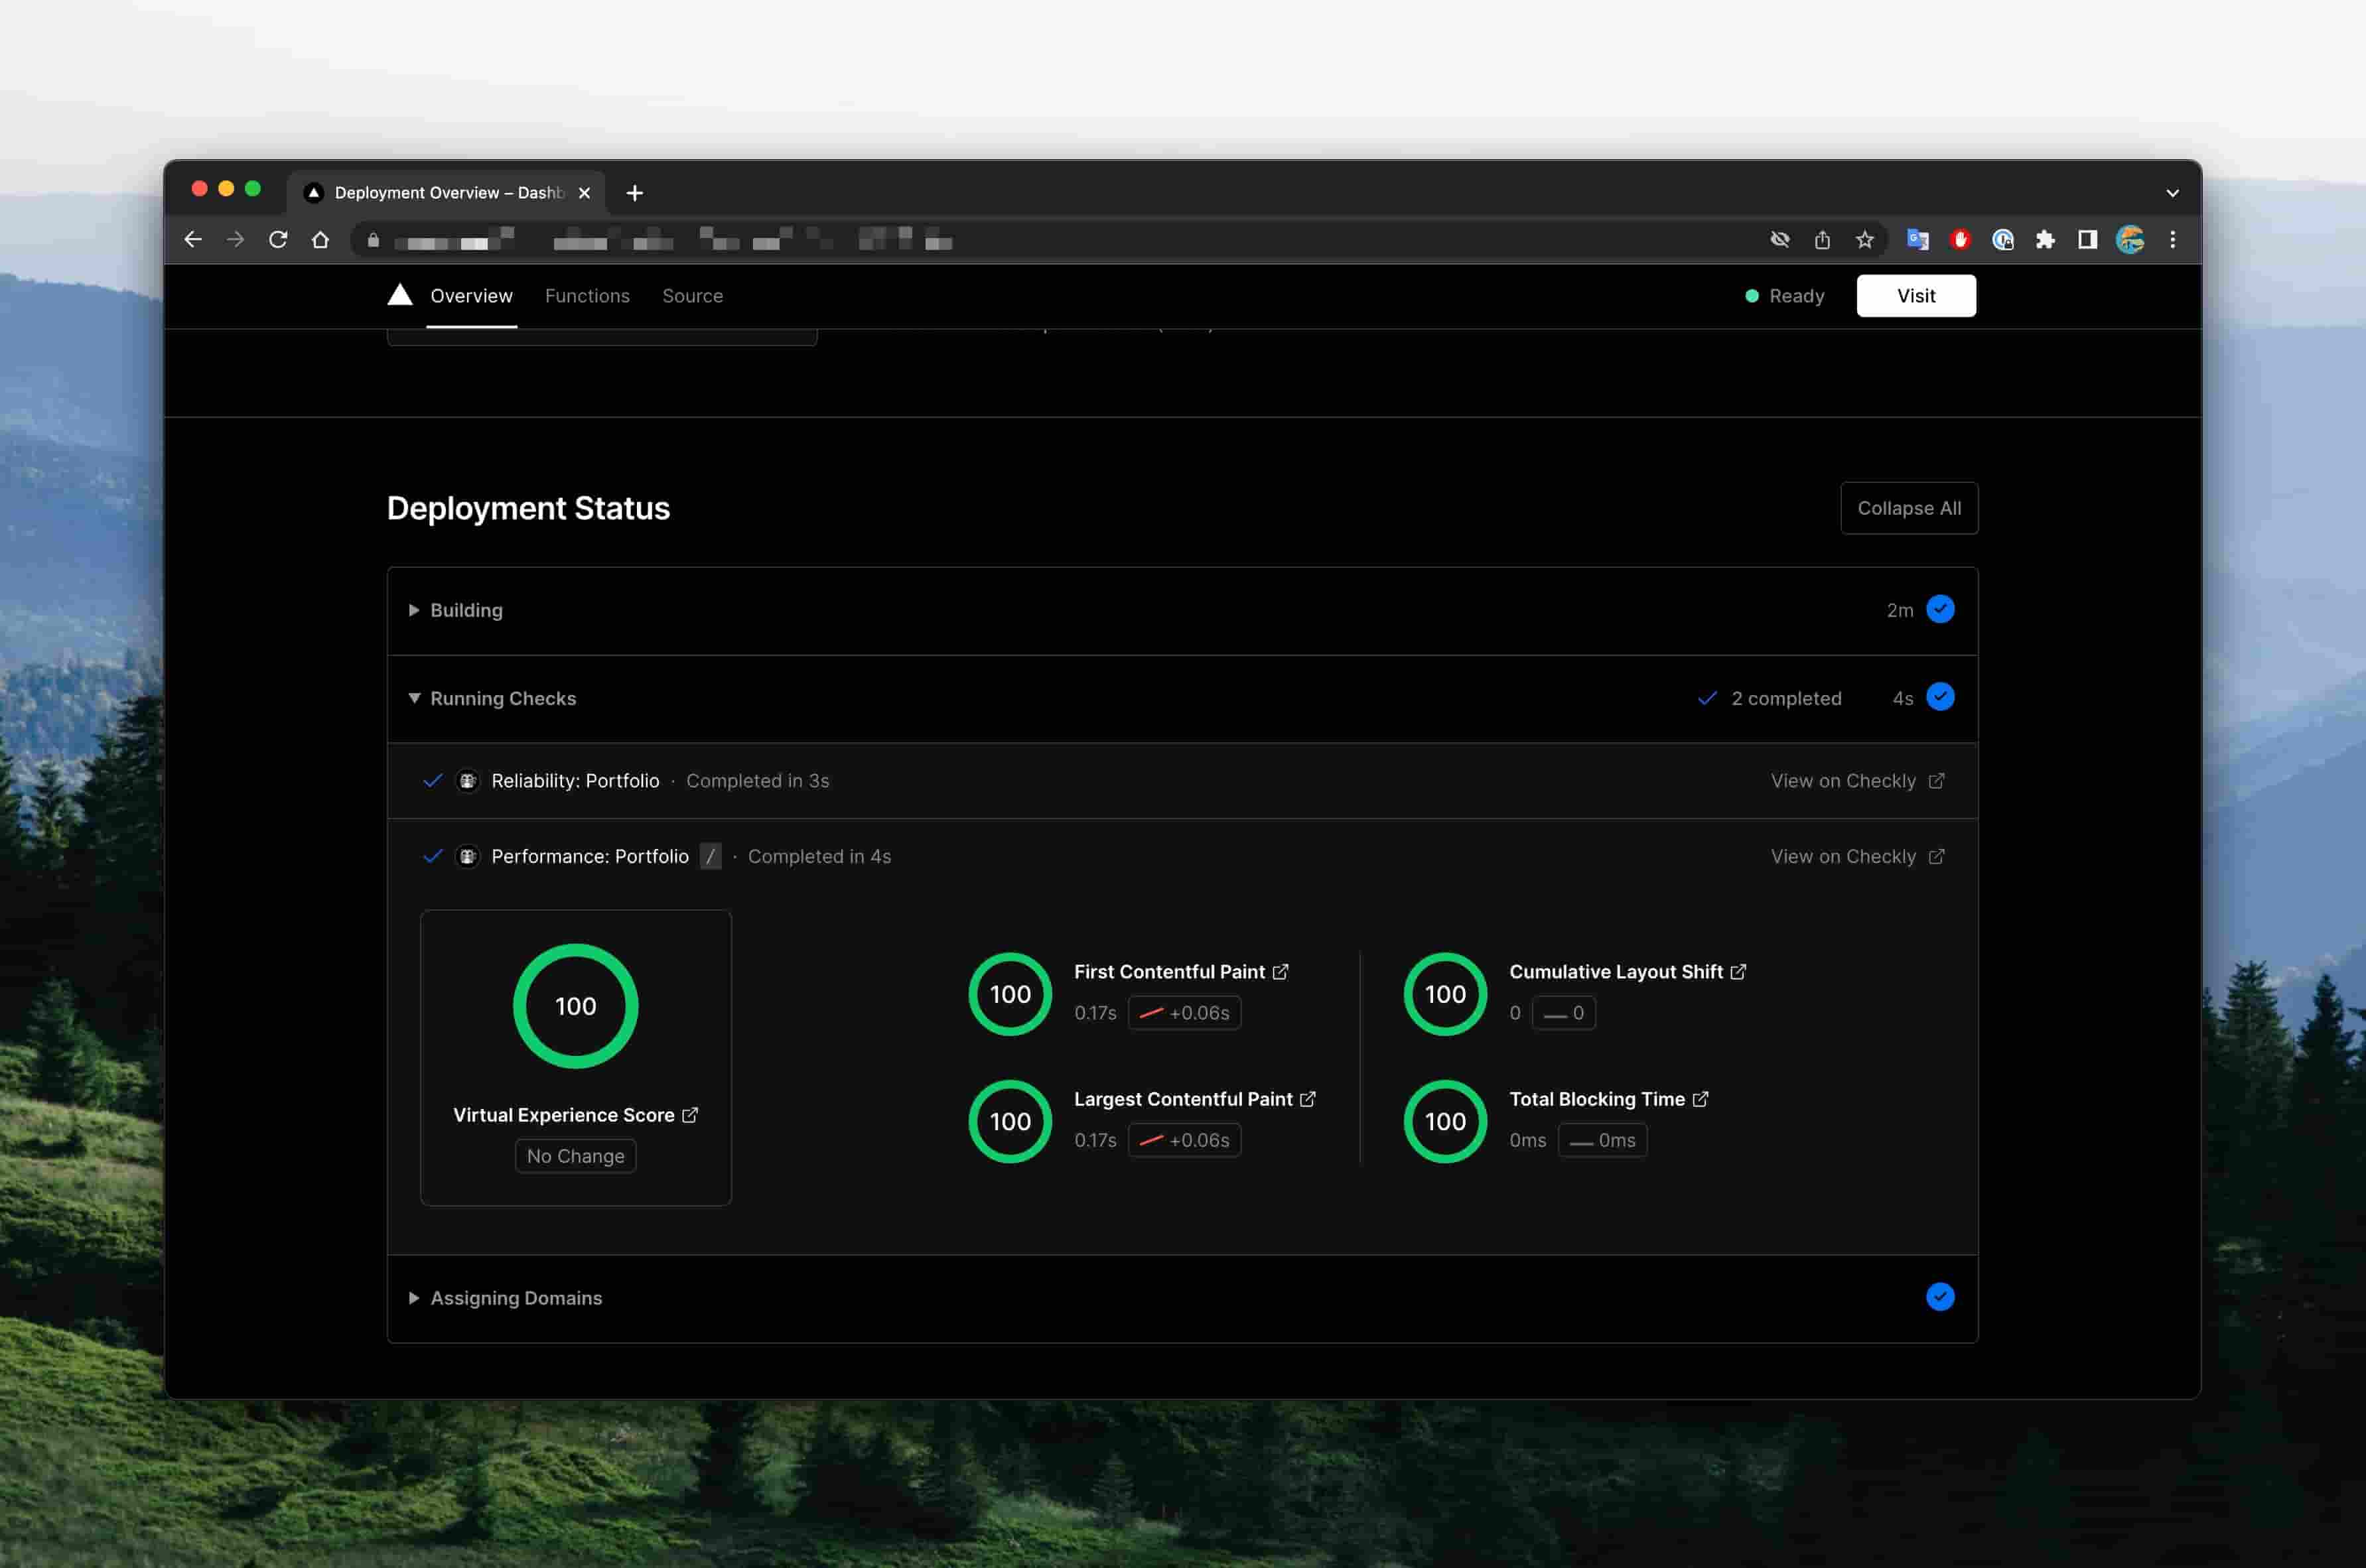Close the Deployment Overview tab
Viewport: 2366px width, 1568px height.
[x=585, y=193]
